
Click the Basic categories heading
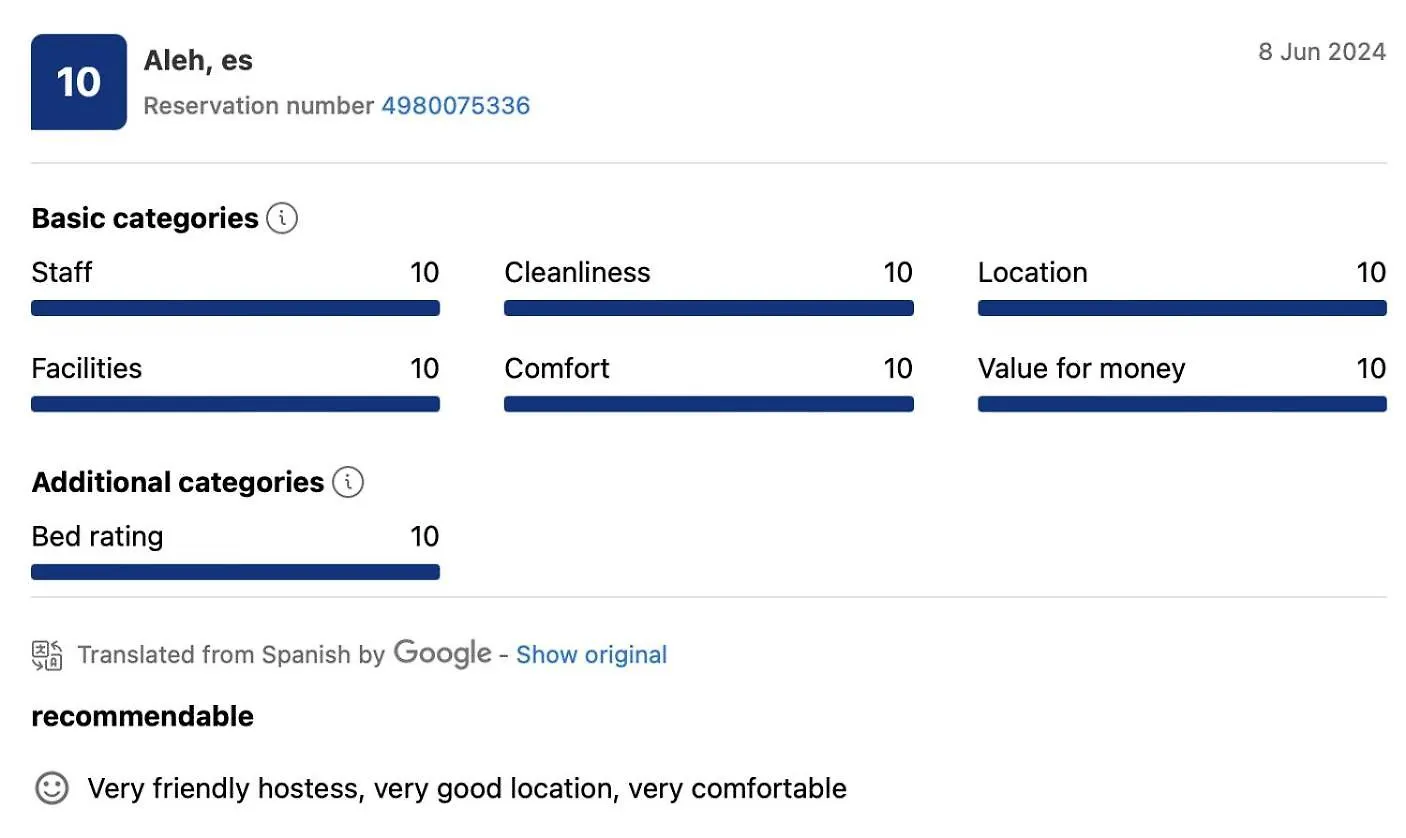coord(145,218)
